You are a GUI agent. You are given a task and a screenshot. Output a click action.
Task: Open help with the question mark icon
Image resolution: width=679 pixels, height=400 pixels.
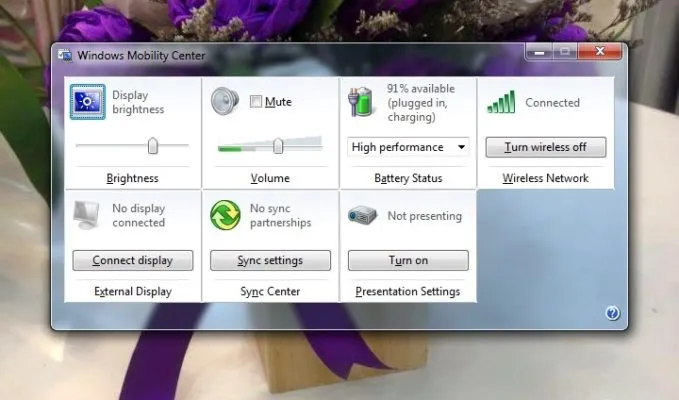[x=612, y=313]
